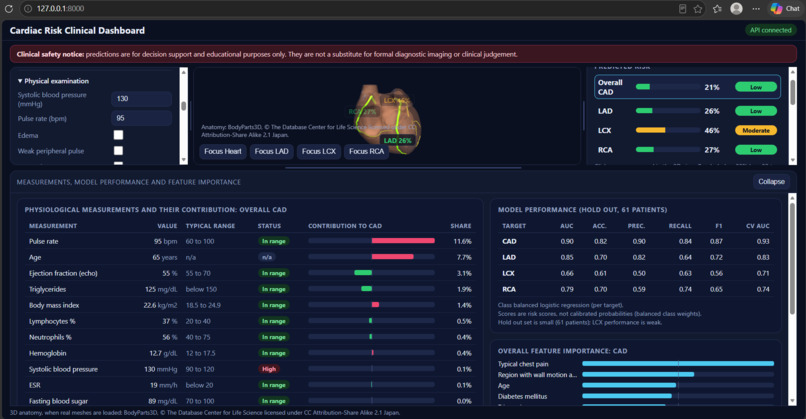Click the Triglycerides measurement row
This screenshot has width=806, height=419.
coord(250,289)
